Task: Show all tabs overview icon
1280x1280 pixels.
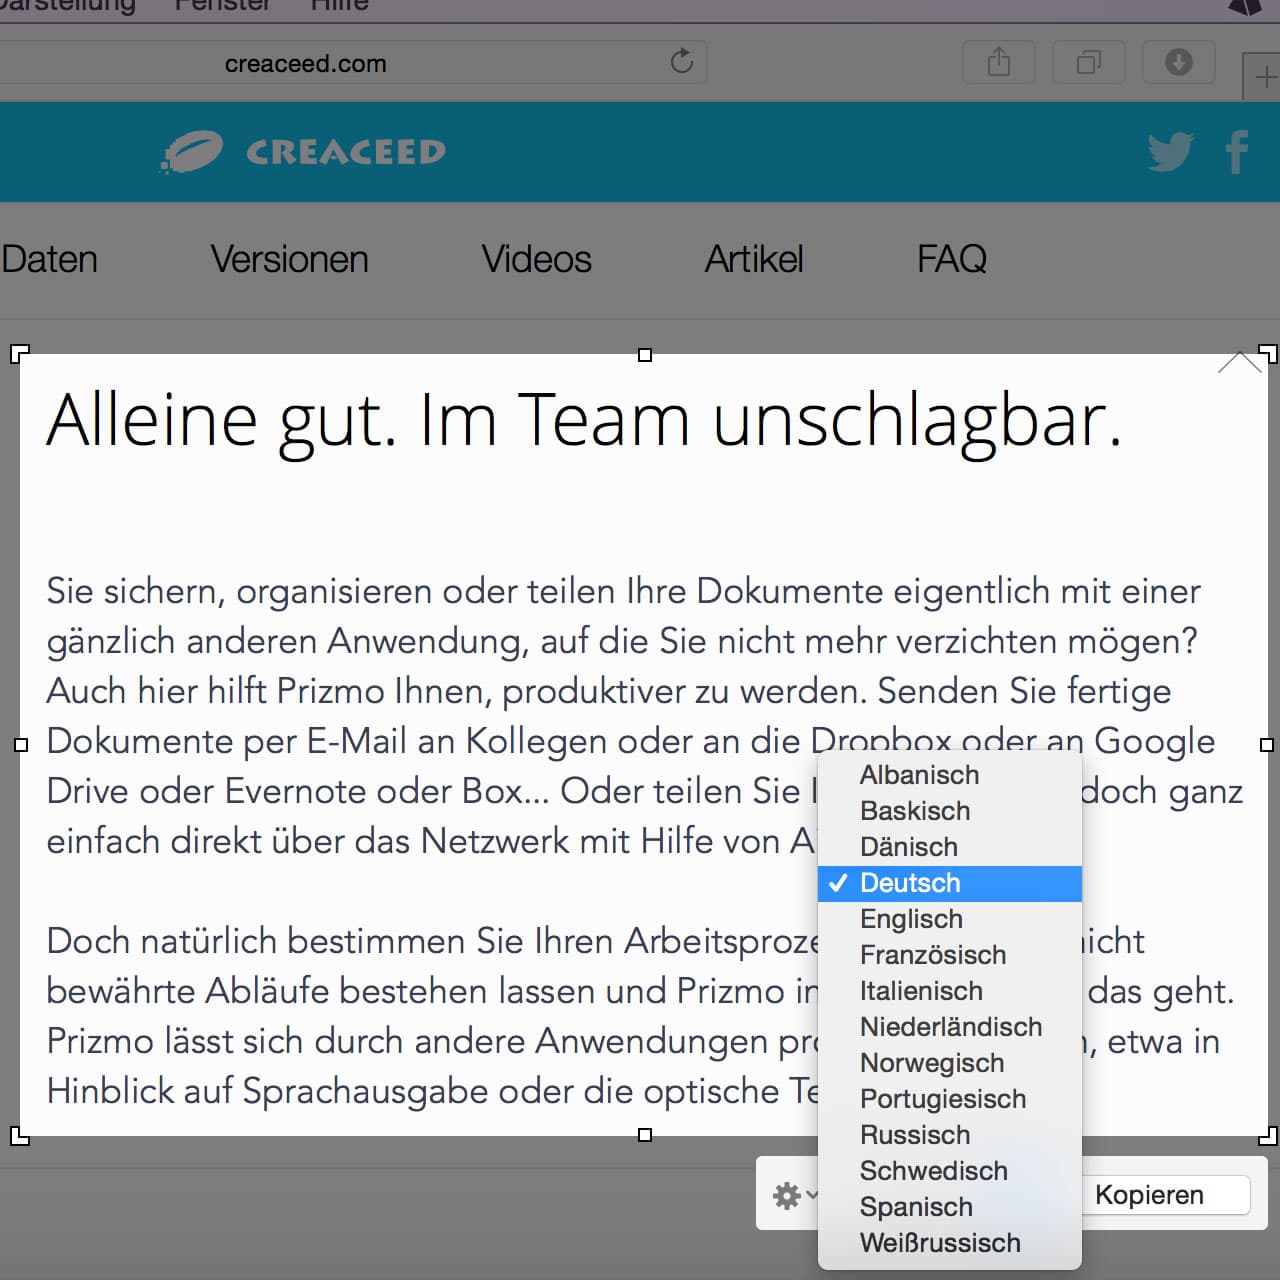Action: point(1088,62)
